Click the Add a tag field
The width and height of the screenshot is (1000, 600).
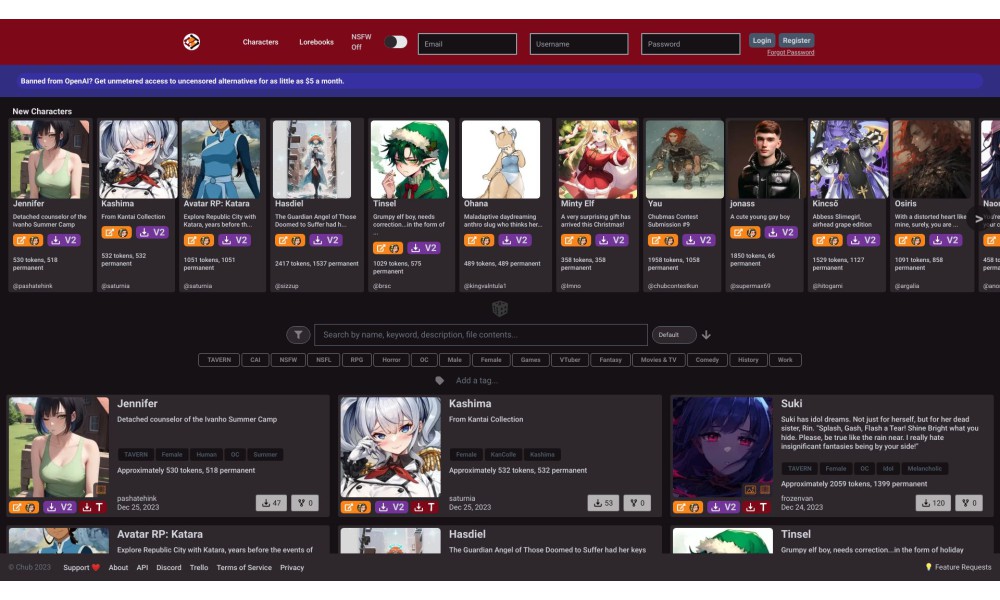[476, 381]
